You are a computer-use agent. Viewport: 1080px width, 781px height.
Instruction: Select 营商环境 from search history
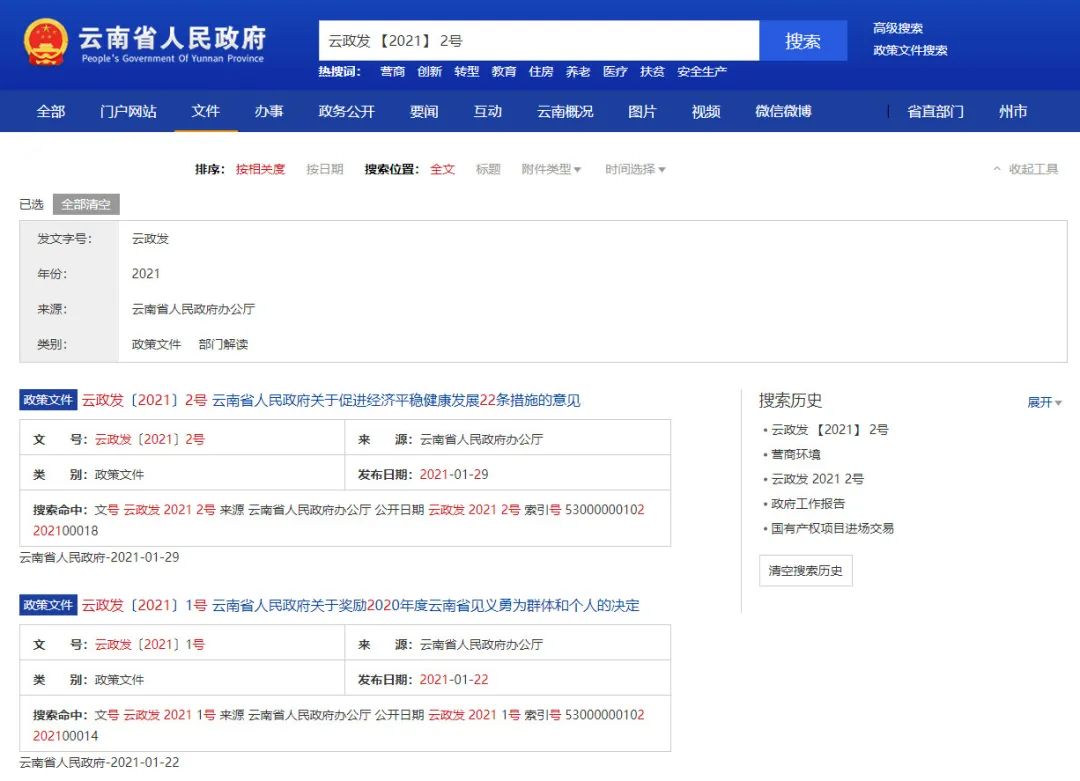[795, 454]
